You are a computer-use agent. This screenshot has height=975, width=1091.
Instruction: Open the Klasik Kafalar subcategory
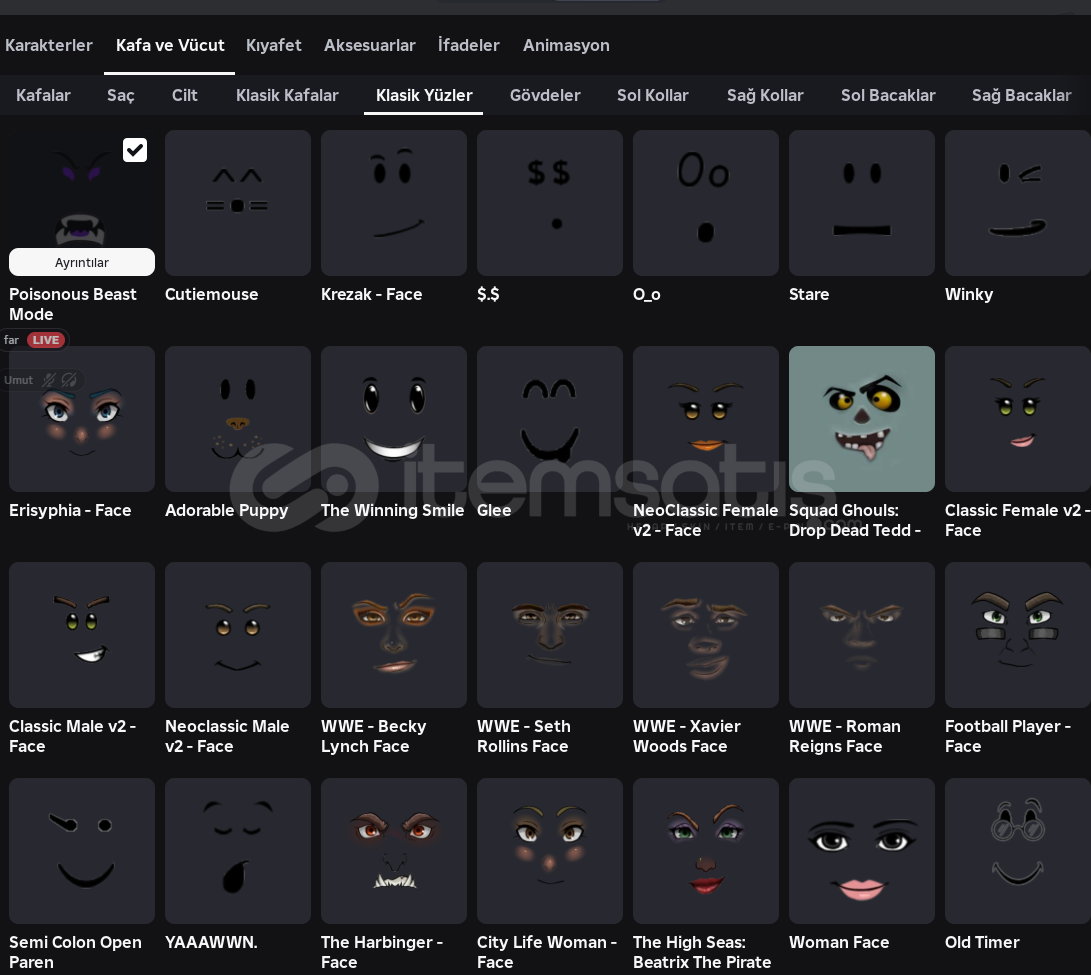(287, 95)
